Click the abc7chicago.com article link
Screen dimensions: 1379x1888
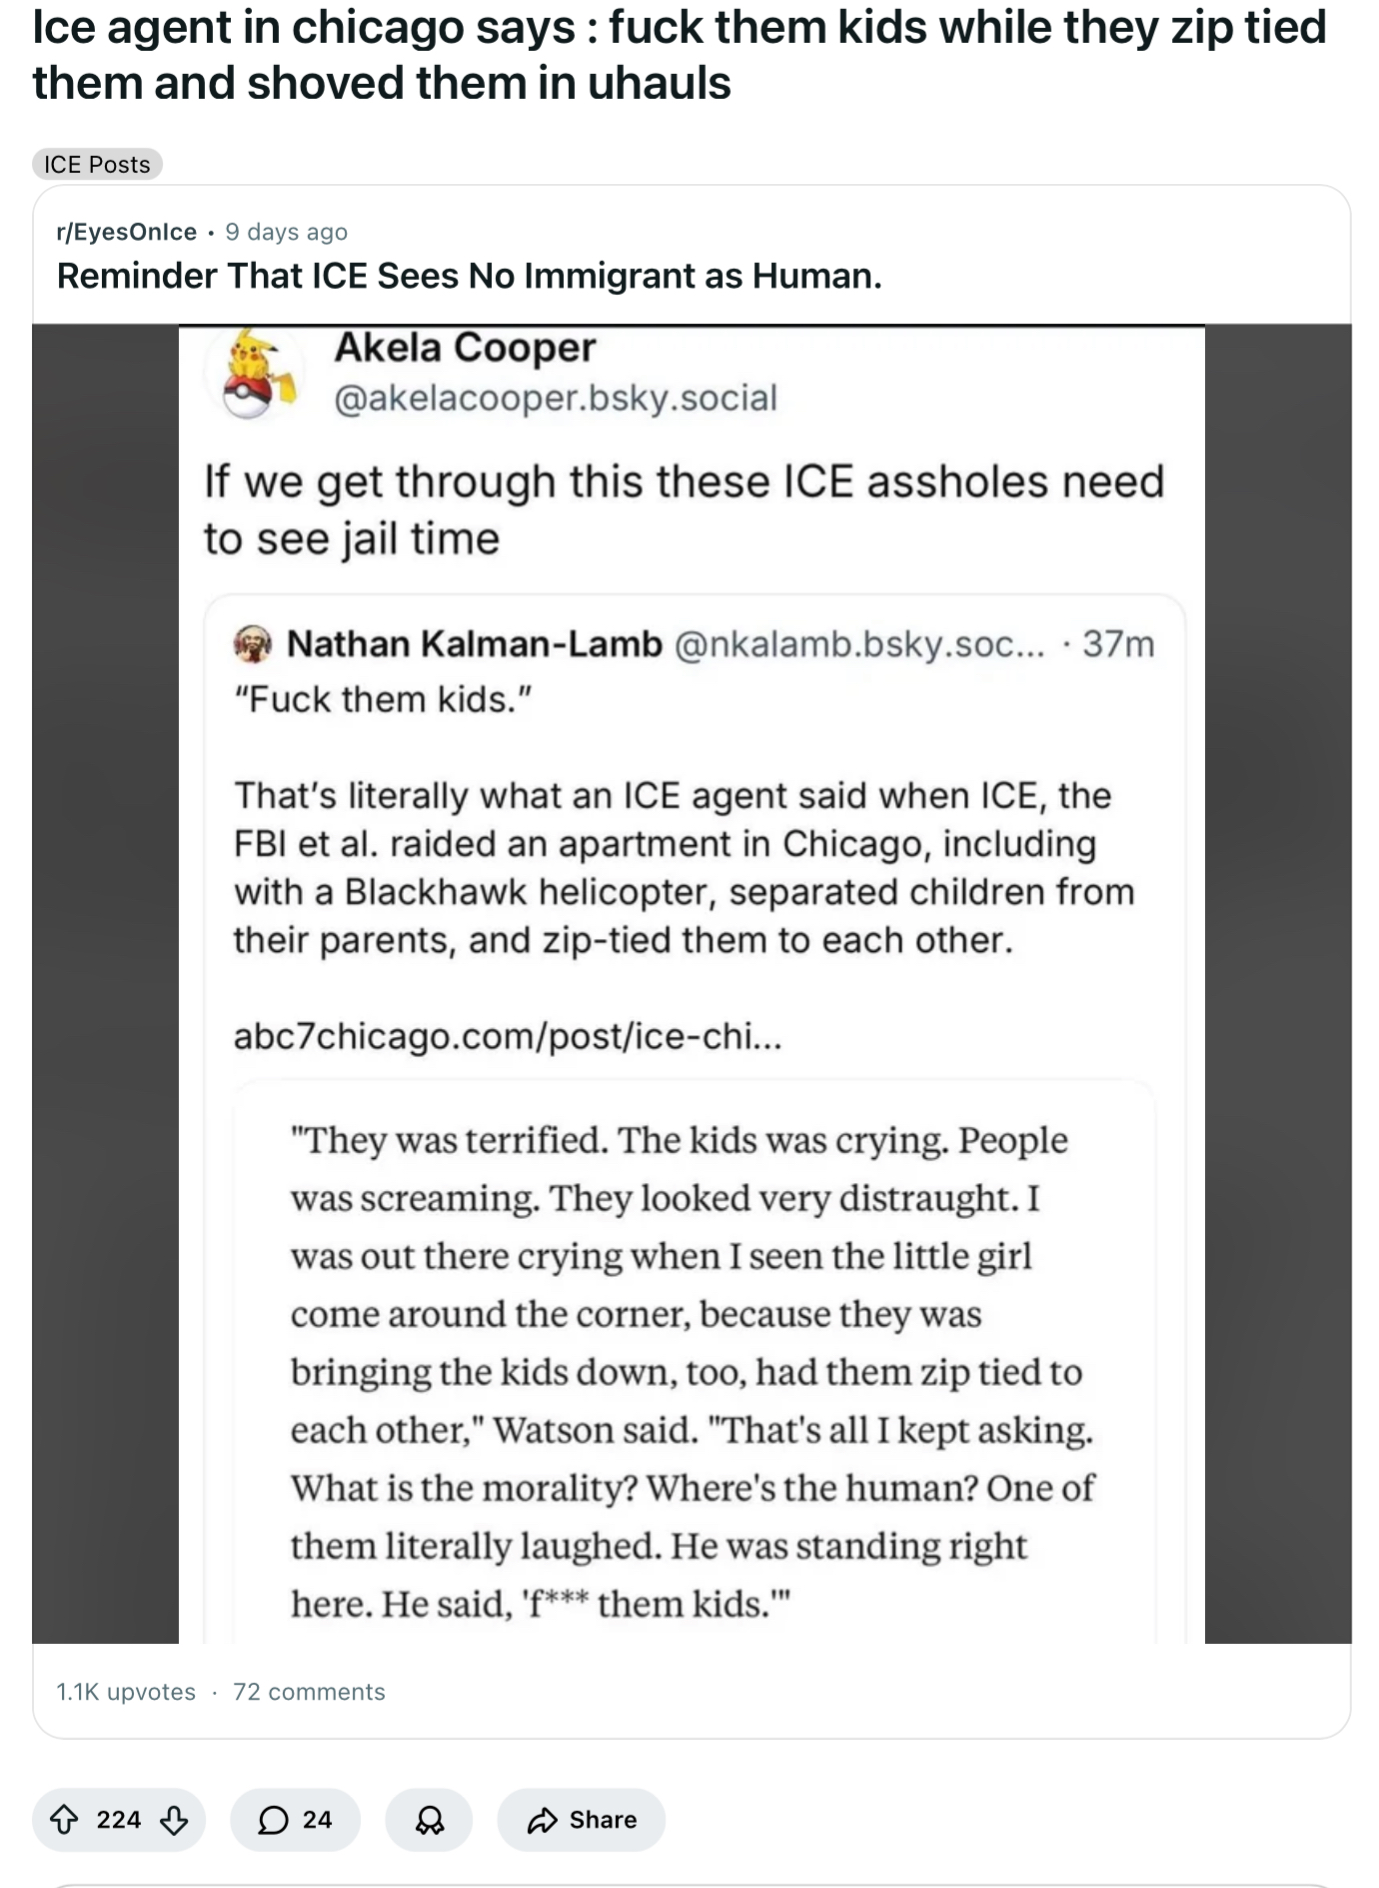[507, 1036]
